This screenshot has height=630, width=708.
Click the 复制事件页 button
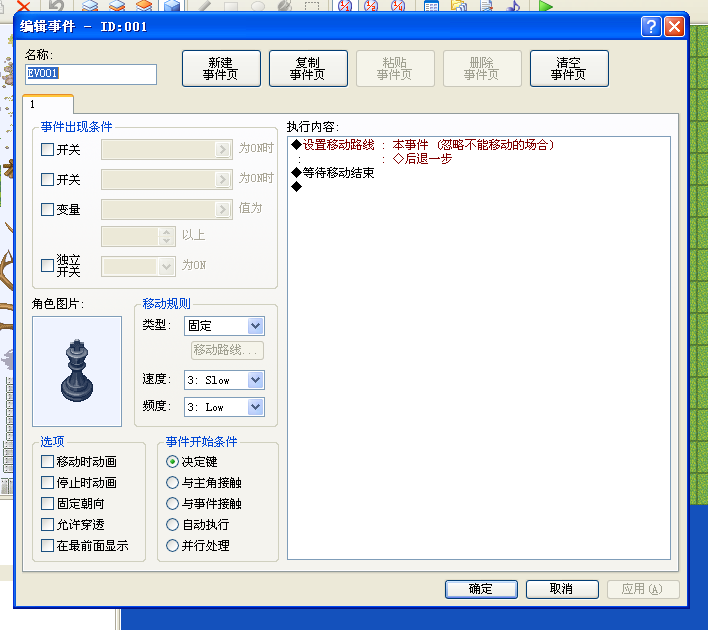308,68
